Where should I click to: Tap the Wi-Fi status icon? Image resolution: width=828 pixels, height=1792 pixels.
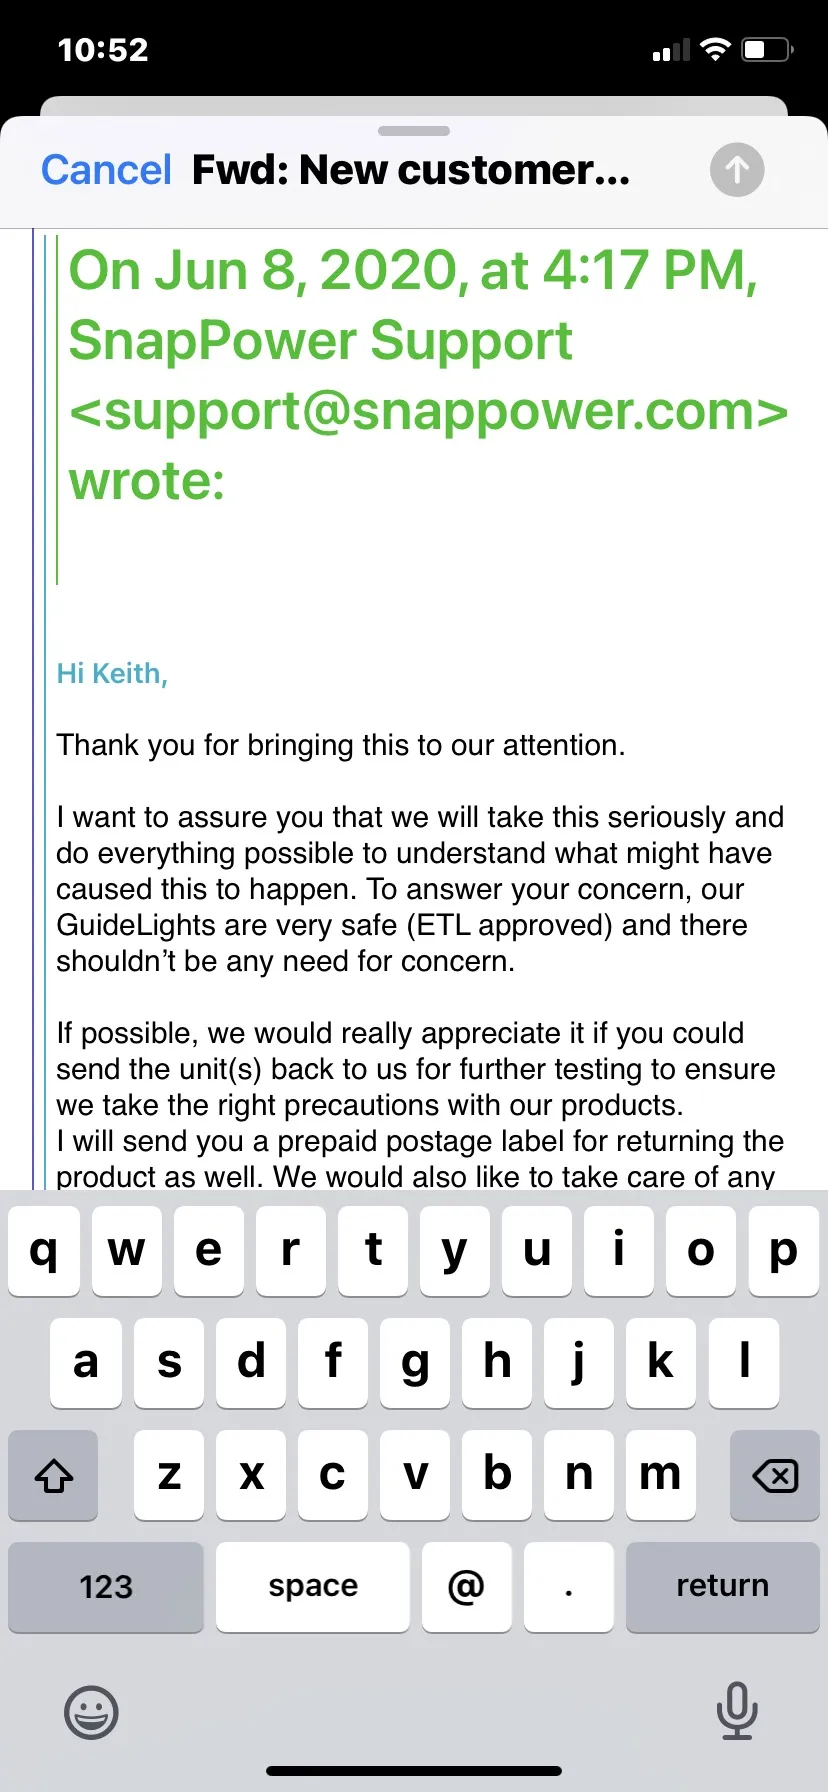coord(715,49)
